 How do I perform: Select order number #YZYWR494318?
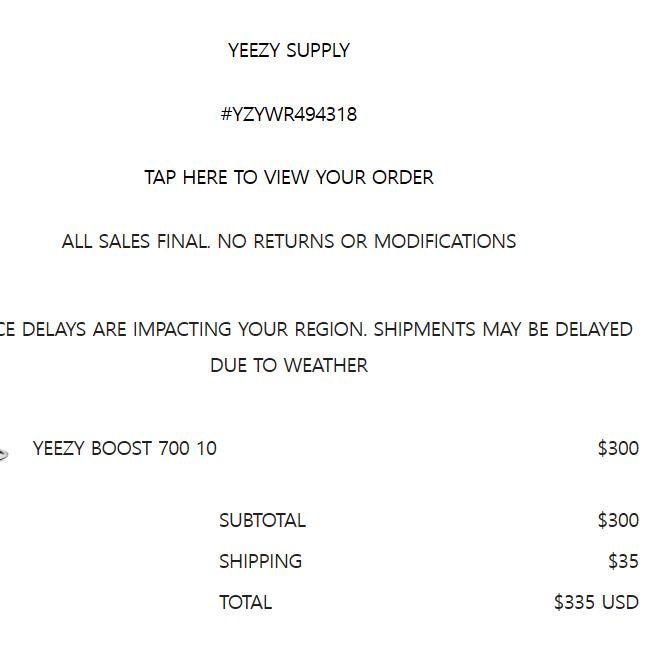click(x=289, y=114)
